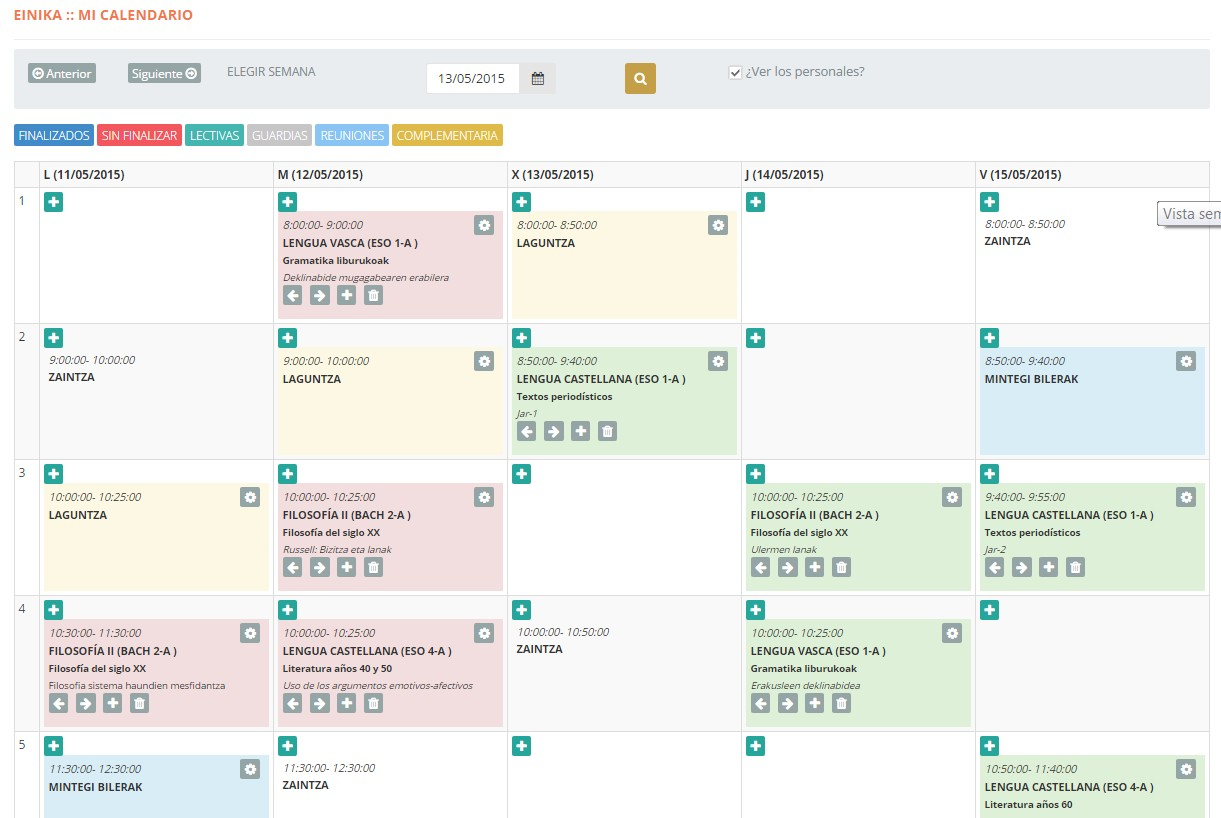Select the GUARDIAS legend tag
The width and height of the screenshot is (1221, 818).
(x=279, y=135)
